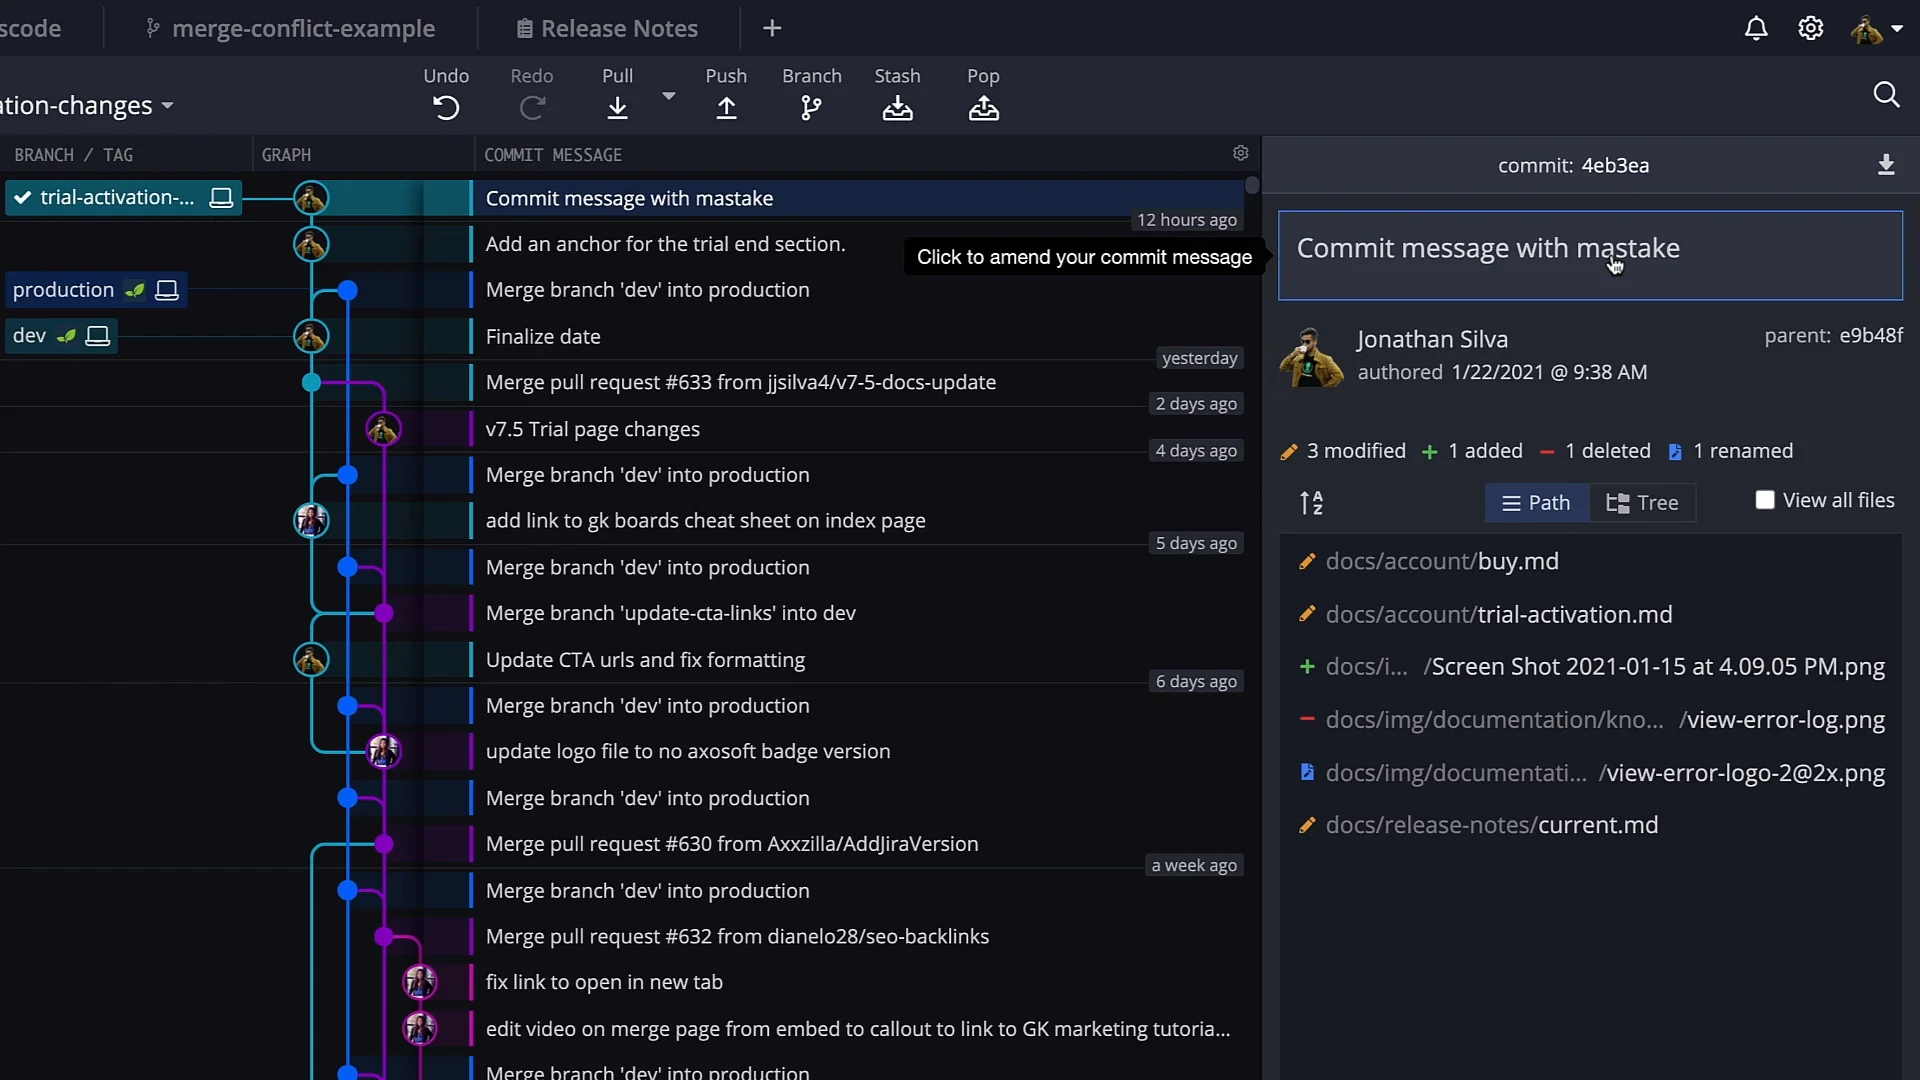Screen dimensions: 1920x1080
Task: Open the branch name dropdown
Action: (167, 105)
